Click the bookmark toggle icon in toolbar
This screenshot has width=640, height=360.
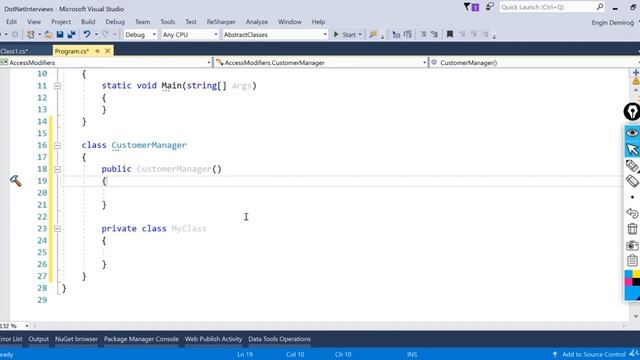(450, 35)
